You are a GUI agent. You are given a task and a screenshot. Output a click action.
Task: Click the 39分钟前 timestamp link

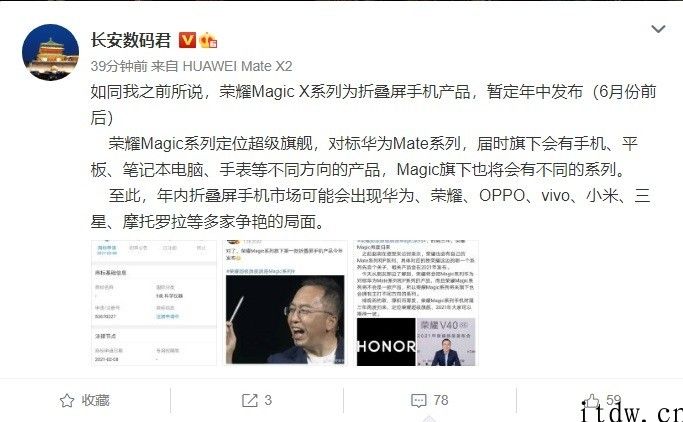(118, 66)
